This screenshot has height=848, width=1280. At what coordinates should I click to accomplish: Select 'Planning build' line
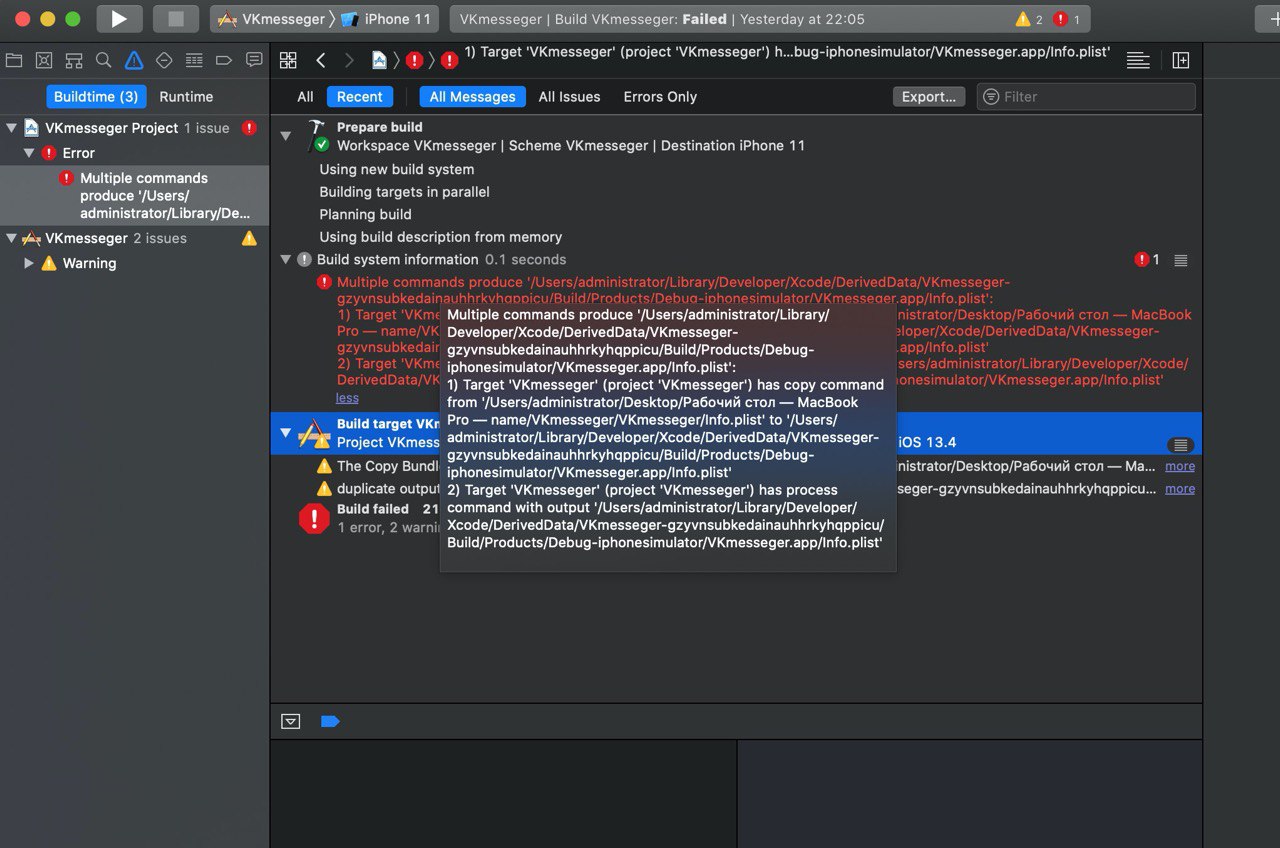coord(365,215)
